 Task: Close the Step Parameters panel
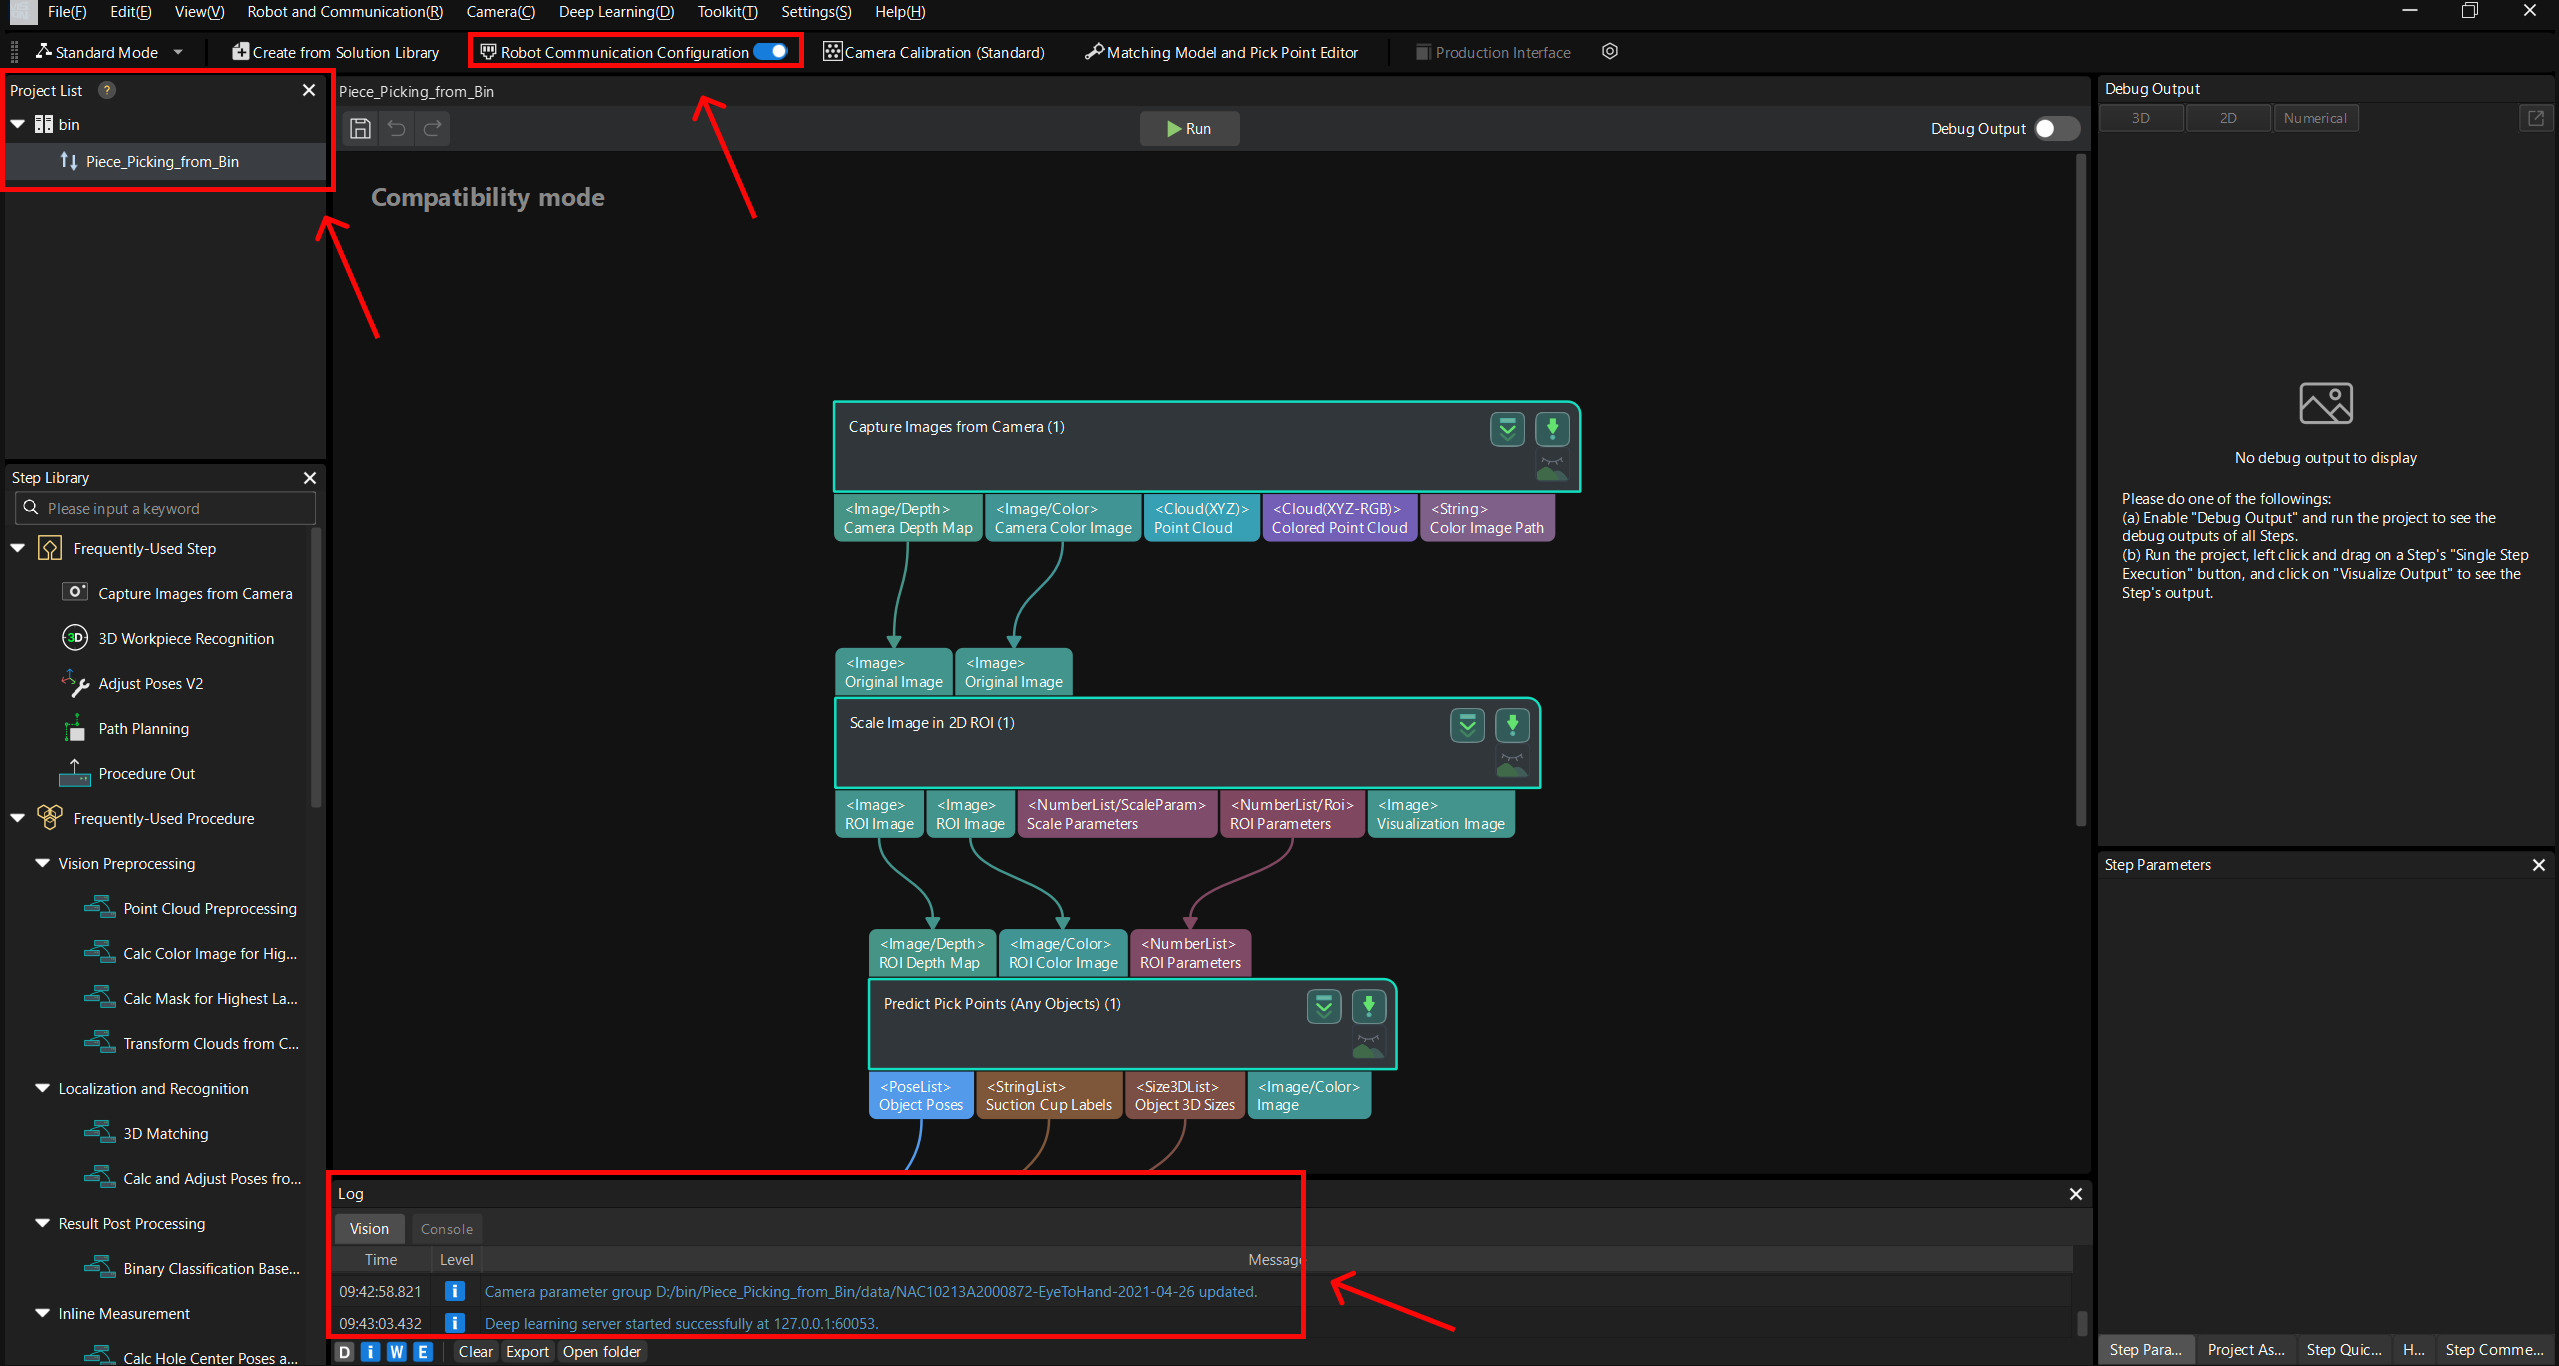pyautogui.click(x=2539, y=865)
